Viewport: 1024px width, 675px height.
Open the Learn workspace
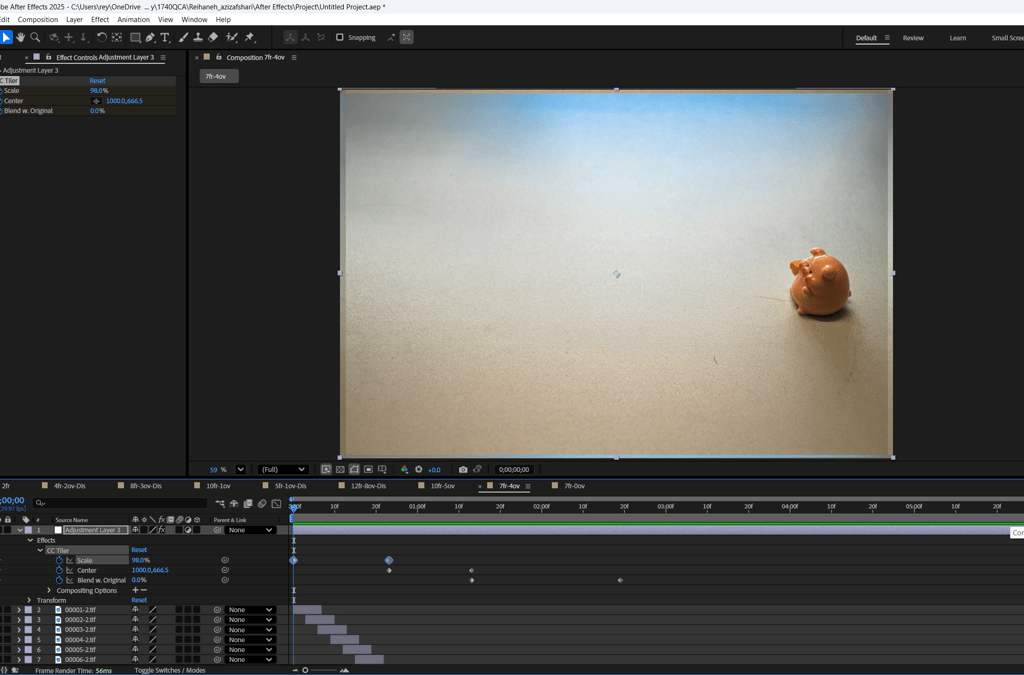click(957, 38)
